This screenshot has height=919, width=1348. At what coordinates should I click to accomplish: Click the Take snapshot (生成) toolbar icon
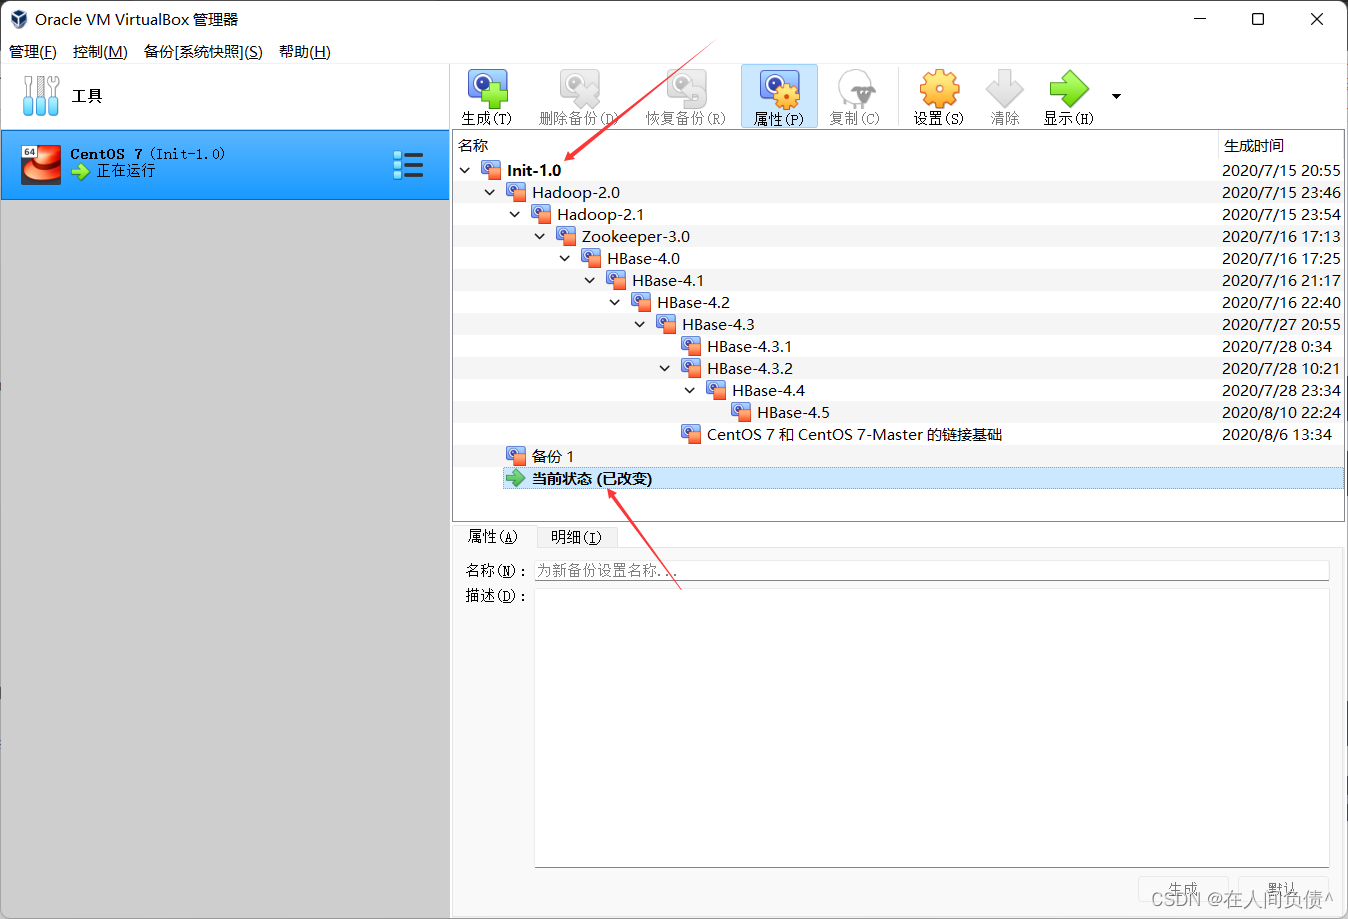[x=488, y=89]
